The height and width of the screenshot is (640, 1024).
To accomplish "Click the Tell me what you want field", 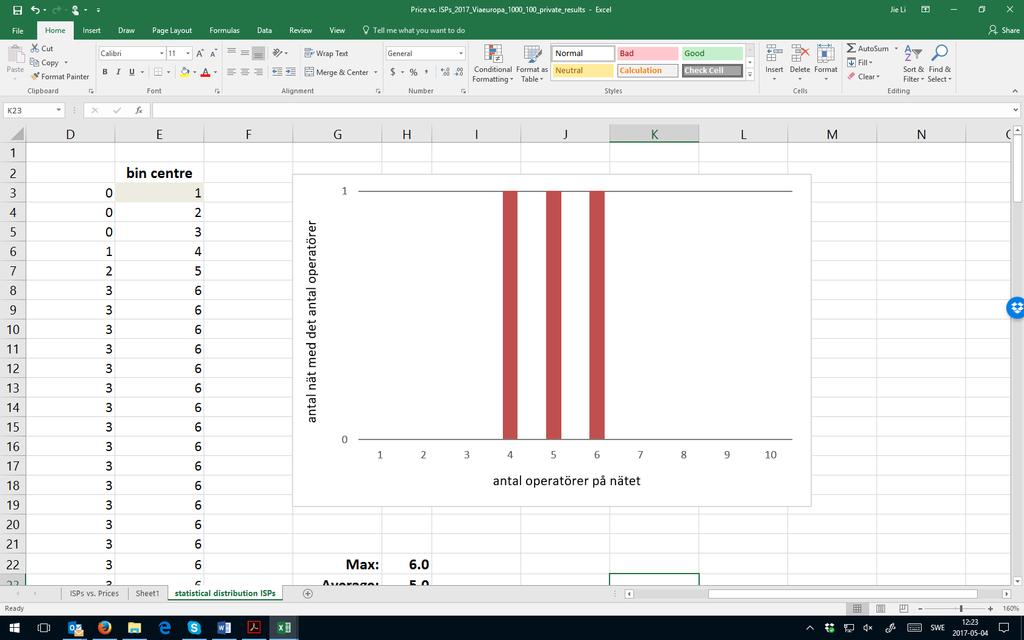I will (413, 30).
